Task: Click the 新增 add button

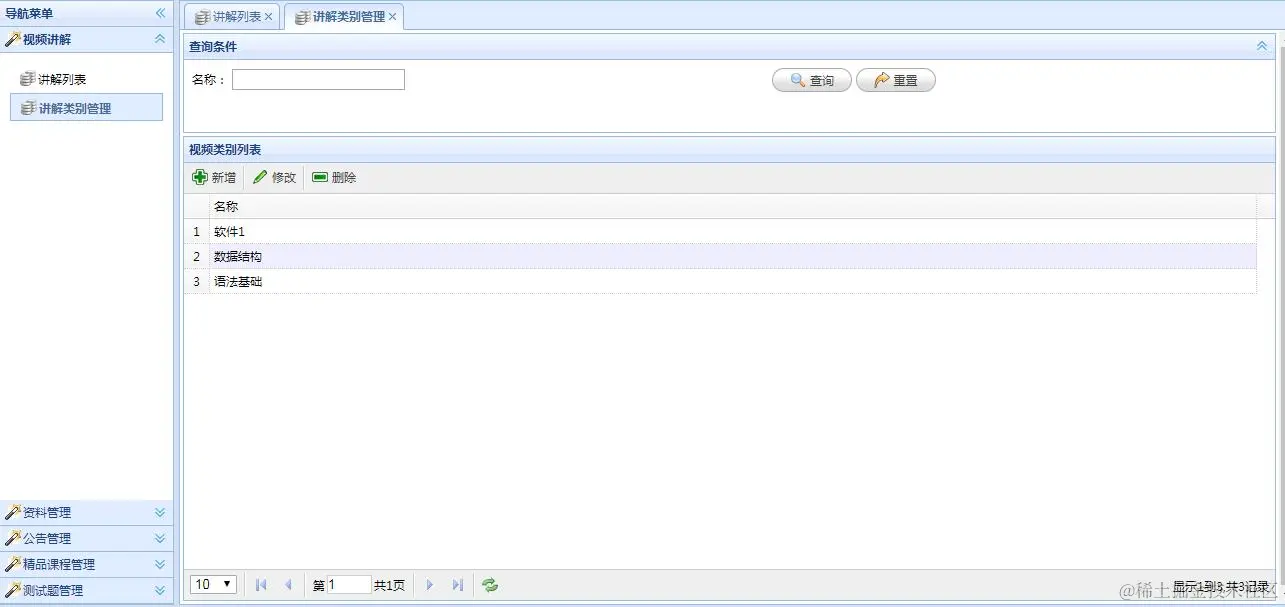Action: [x=214, y=178]
